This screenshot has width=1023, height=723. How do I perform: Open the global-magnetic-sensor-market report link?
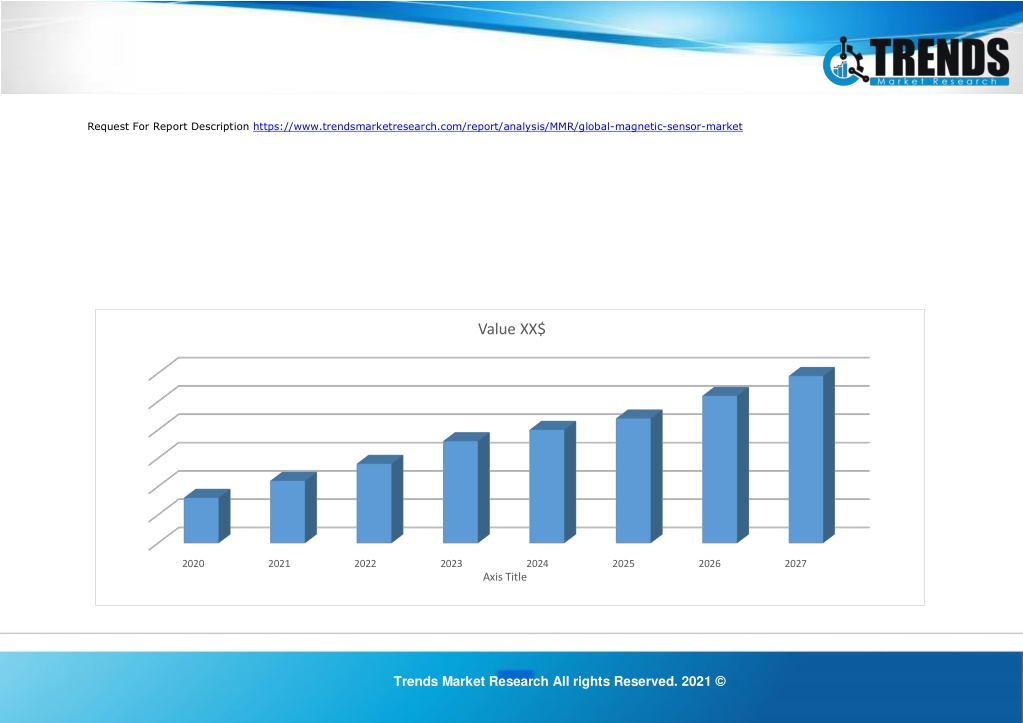tap(497, 127)
